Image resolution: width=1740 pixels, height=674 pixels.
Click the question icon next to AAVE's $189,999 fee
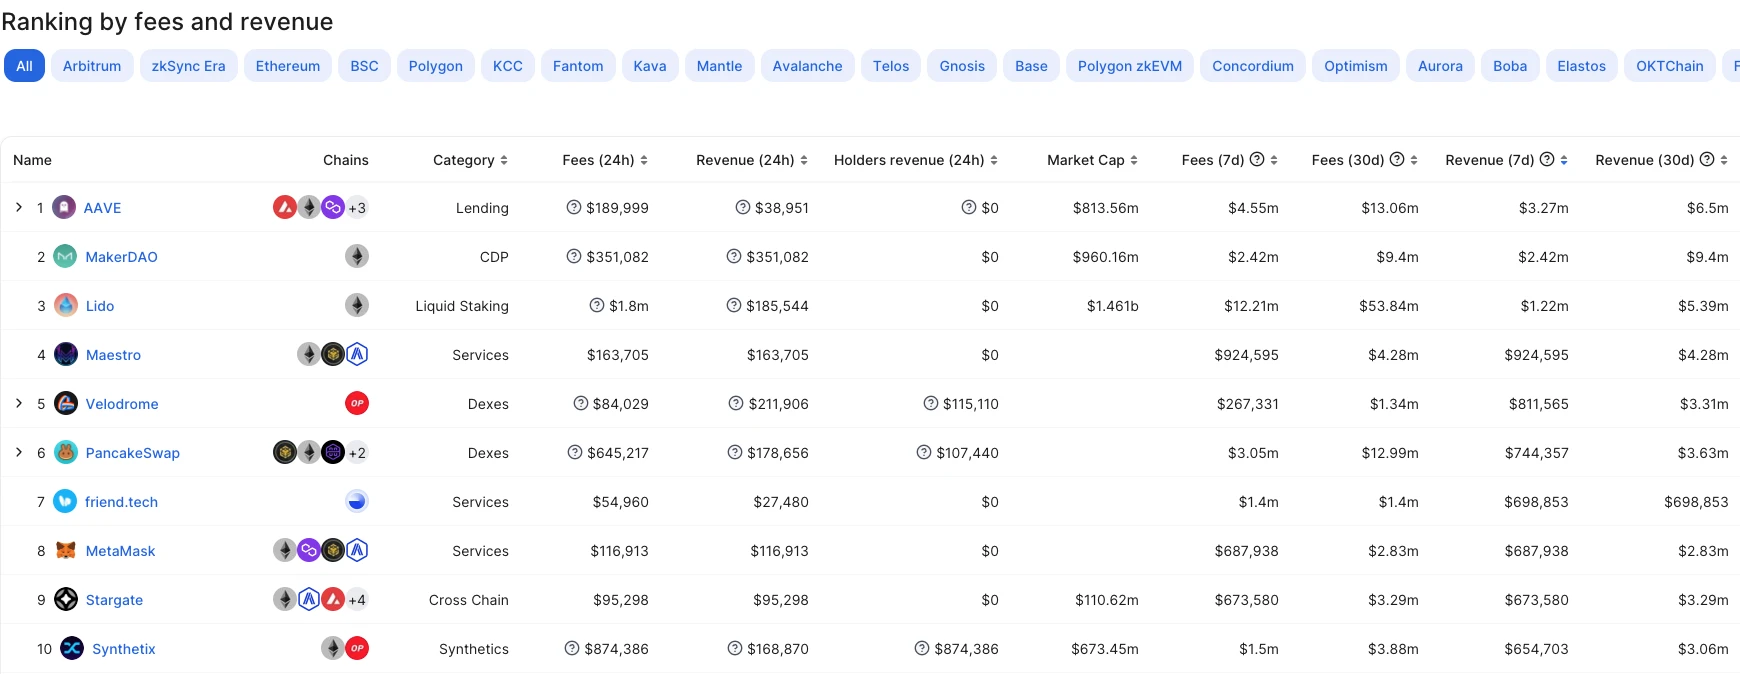tap(574, 208)
